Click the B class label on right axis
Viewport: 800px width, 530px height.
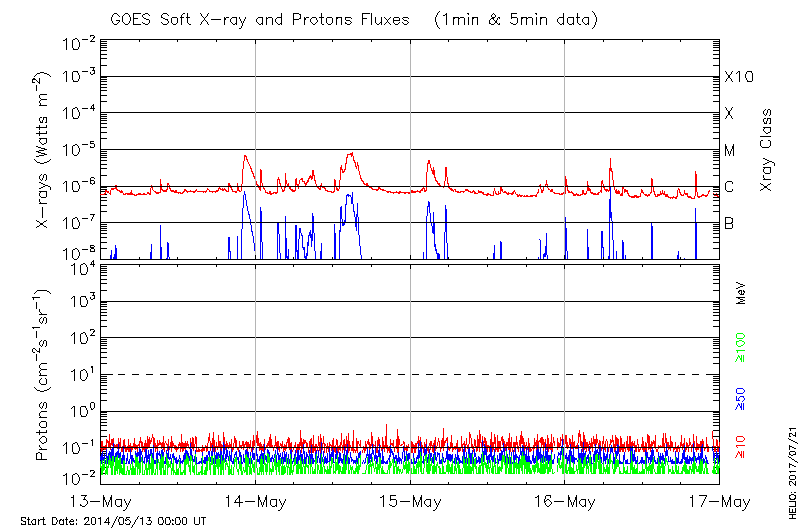[x=729, y=224]
